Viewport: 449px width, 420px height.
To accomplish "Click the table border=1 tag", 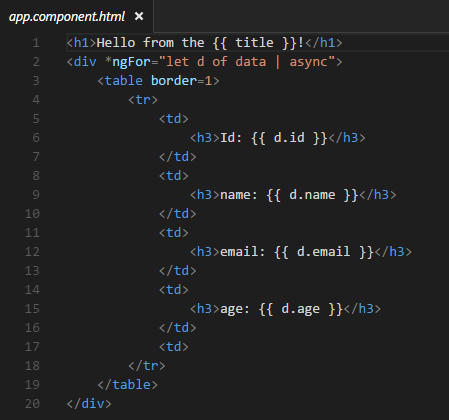I will pyautogui.click(x=158, y=81).
